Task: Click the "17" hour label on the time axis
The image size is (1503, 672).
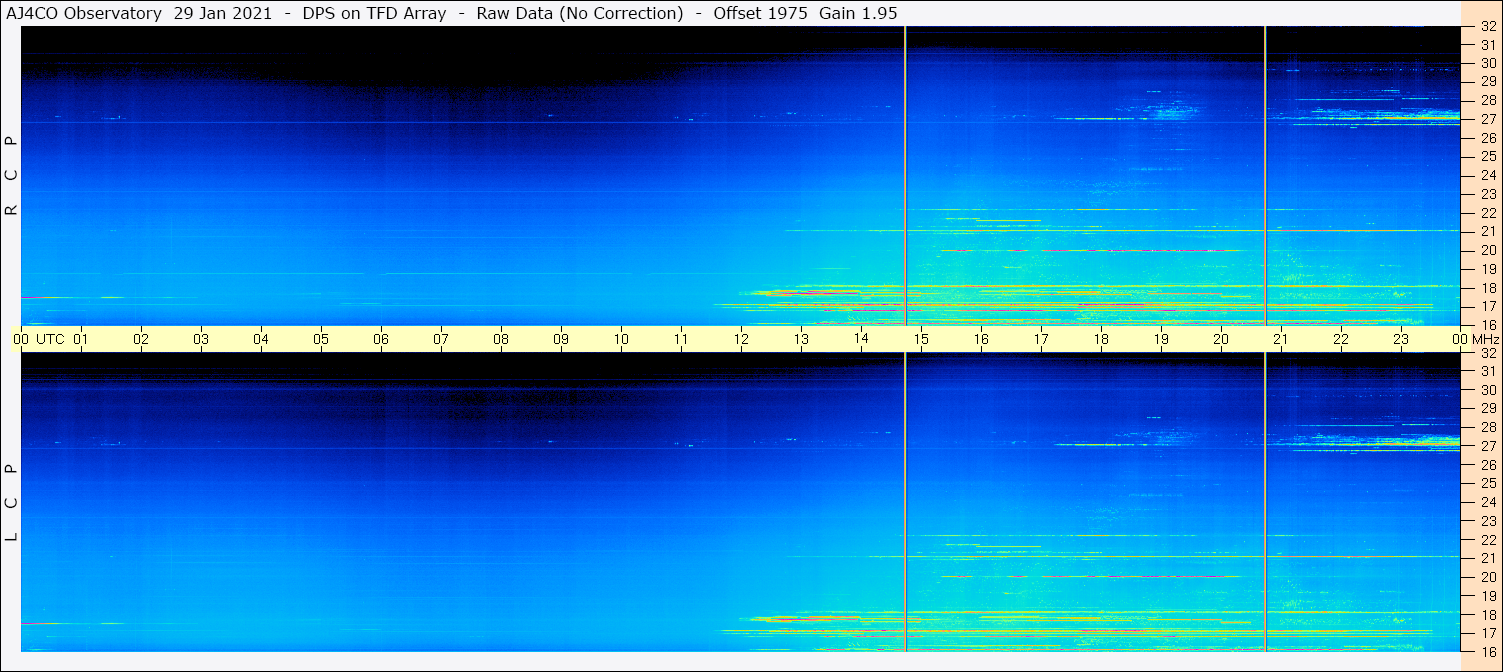Action: [1041, 339]
